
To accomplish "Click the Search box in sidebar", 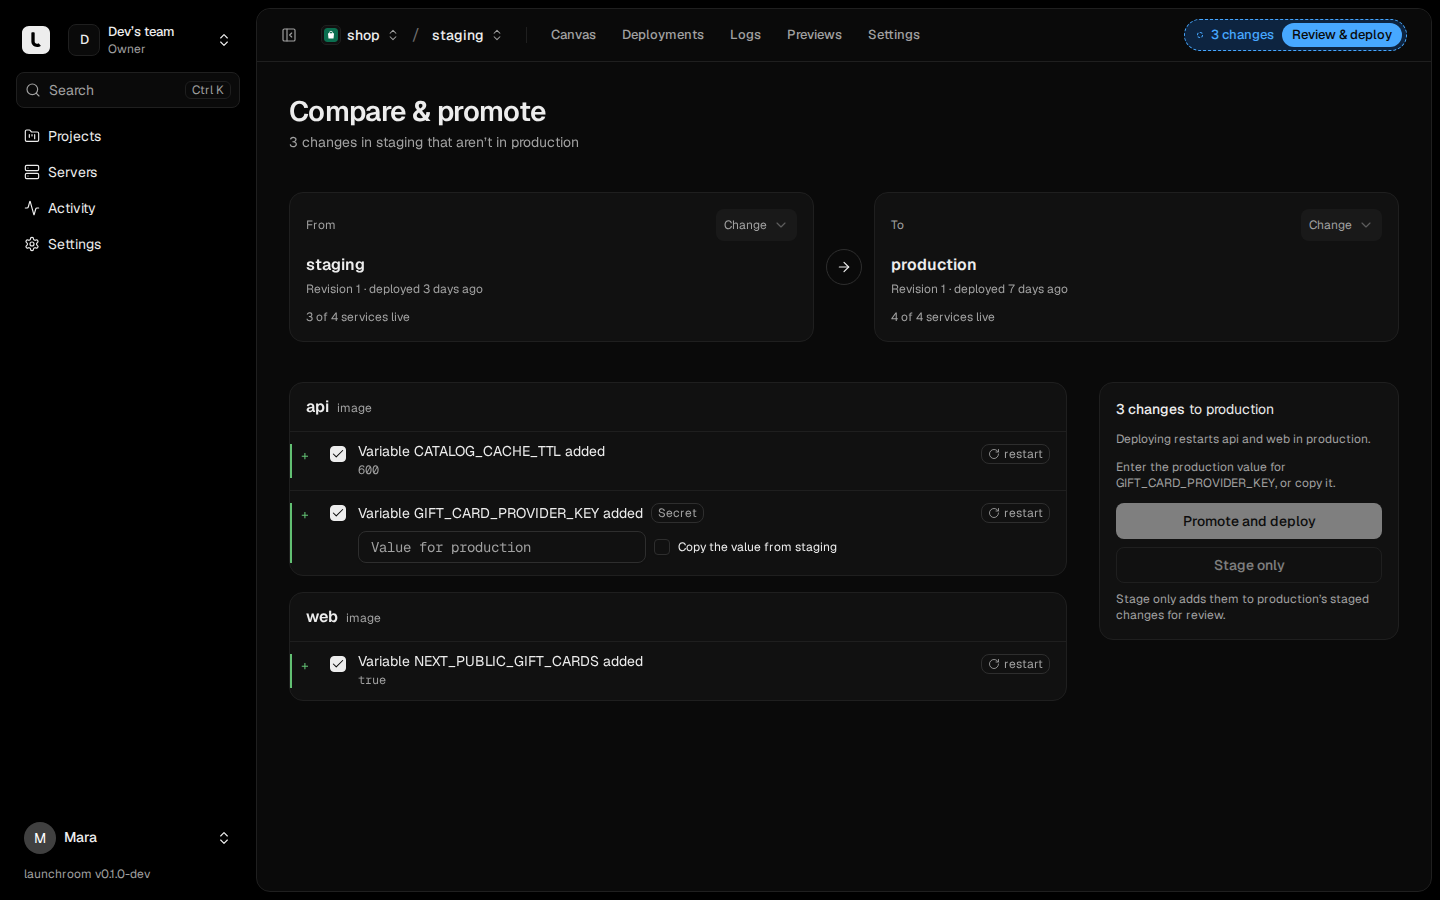I will coord(128,90).
